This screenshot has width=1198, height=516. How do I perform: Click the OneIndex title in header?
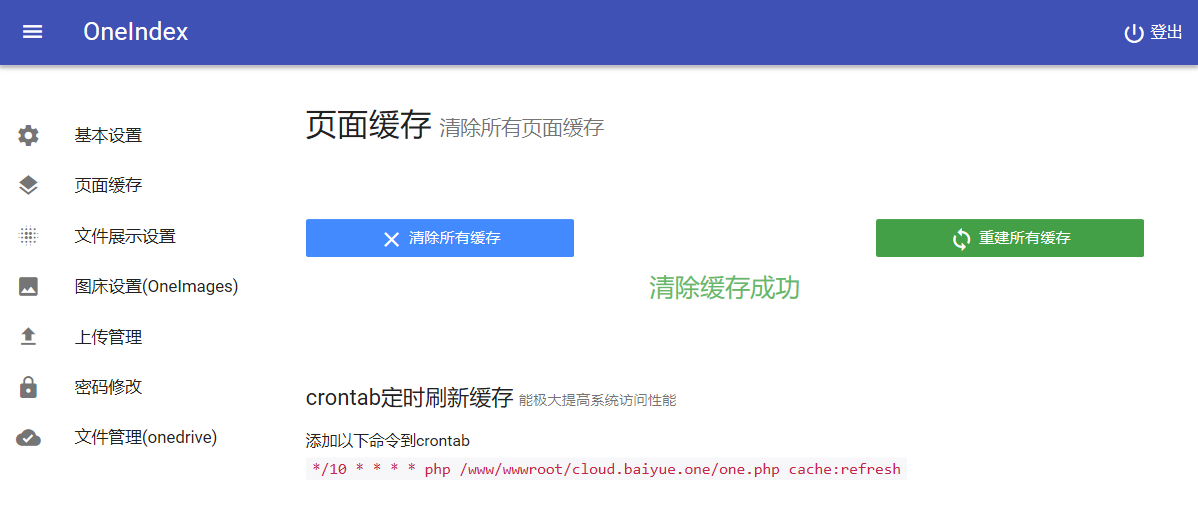(x=136, y=32)
